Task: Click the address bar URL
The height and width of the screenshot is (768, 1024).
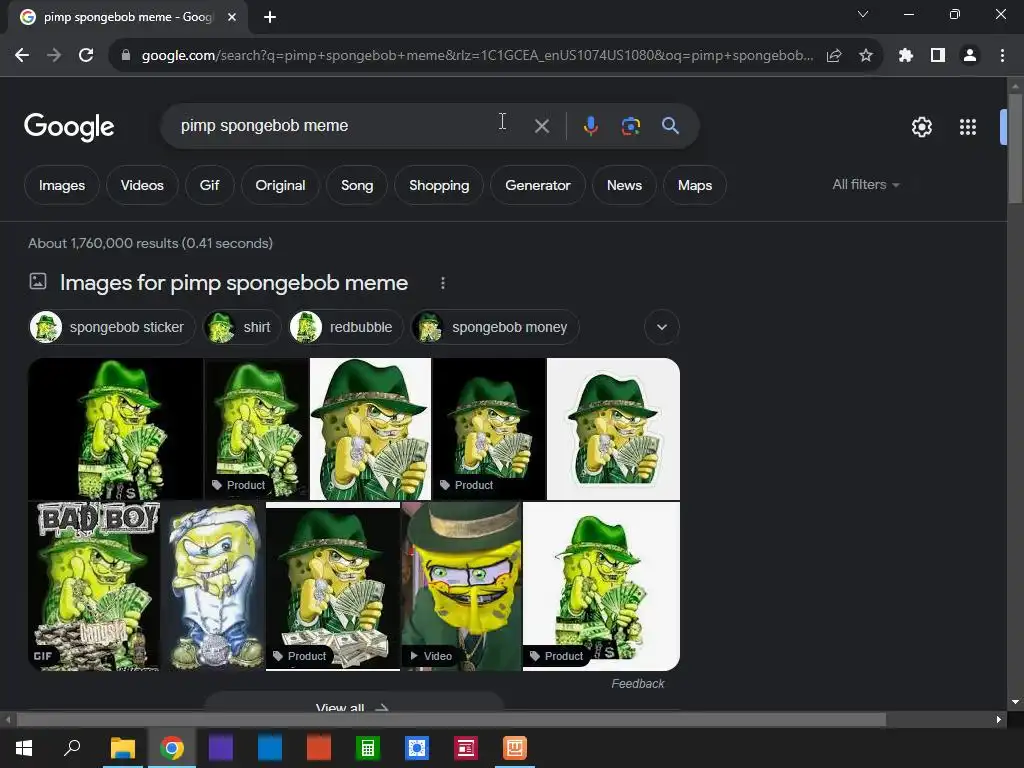Action: (477, 56)
